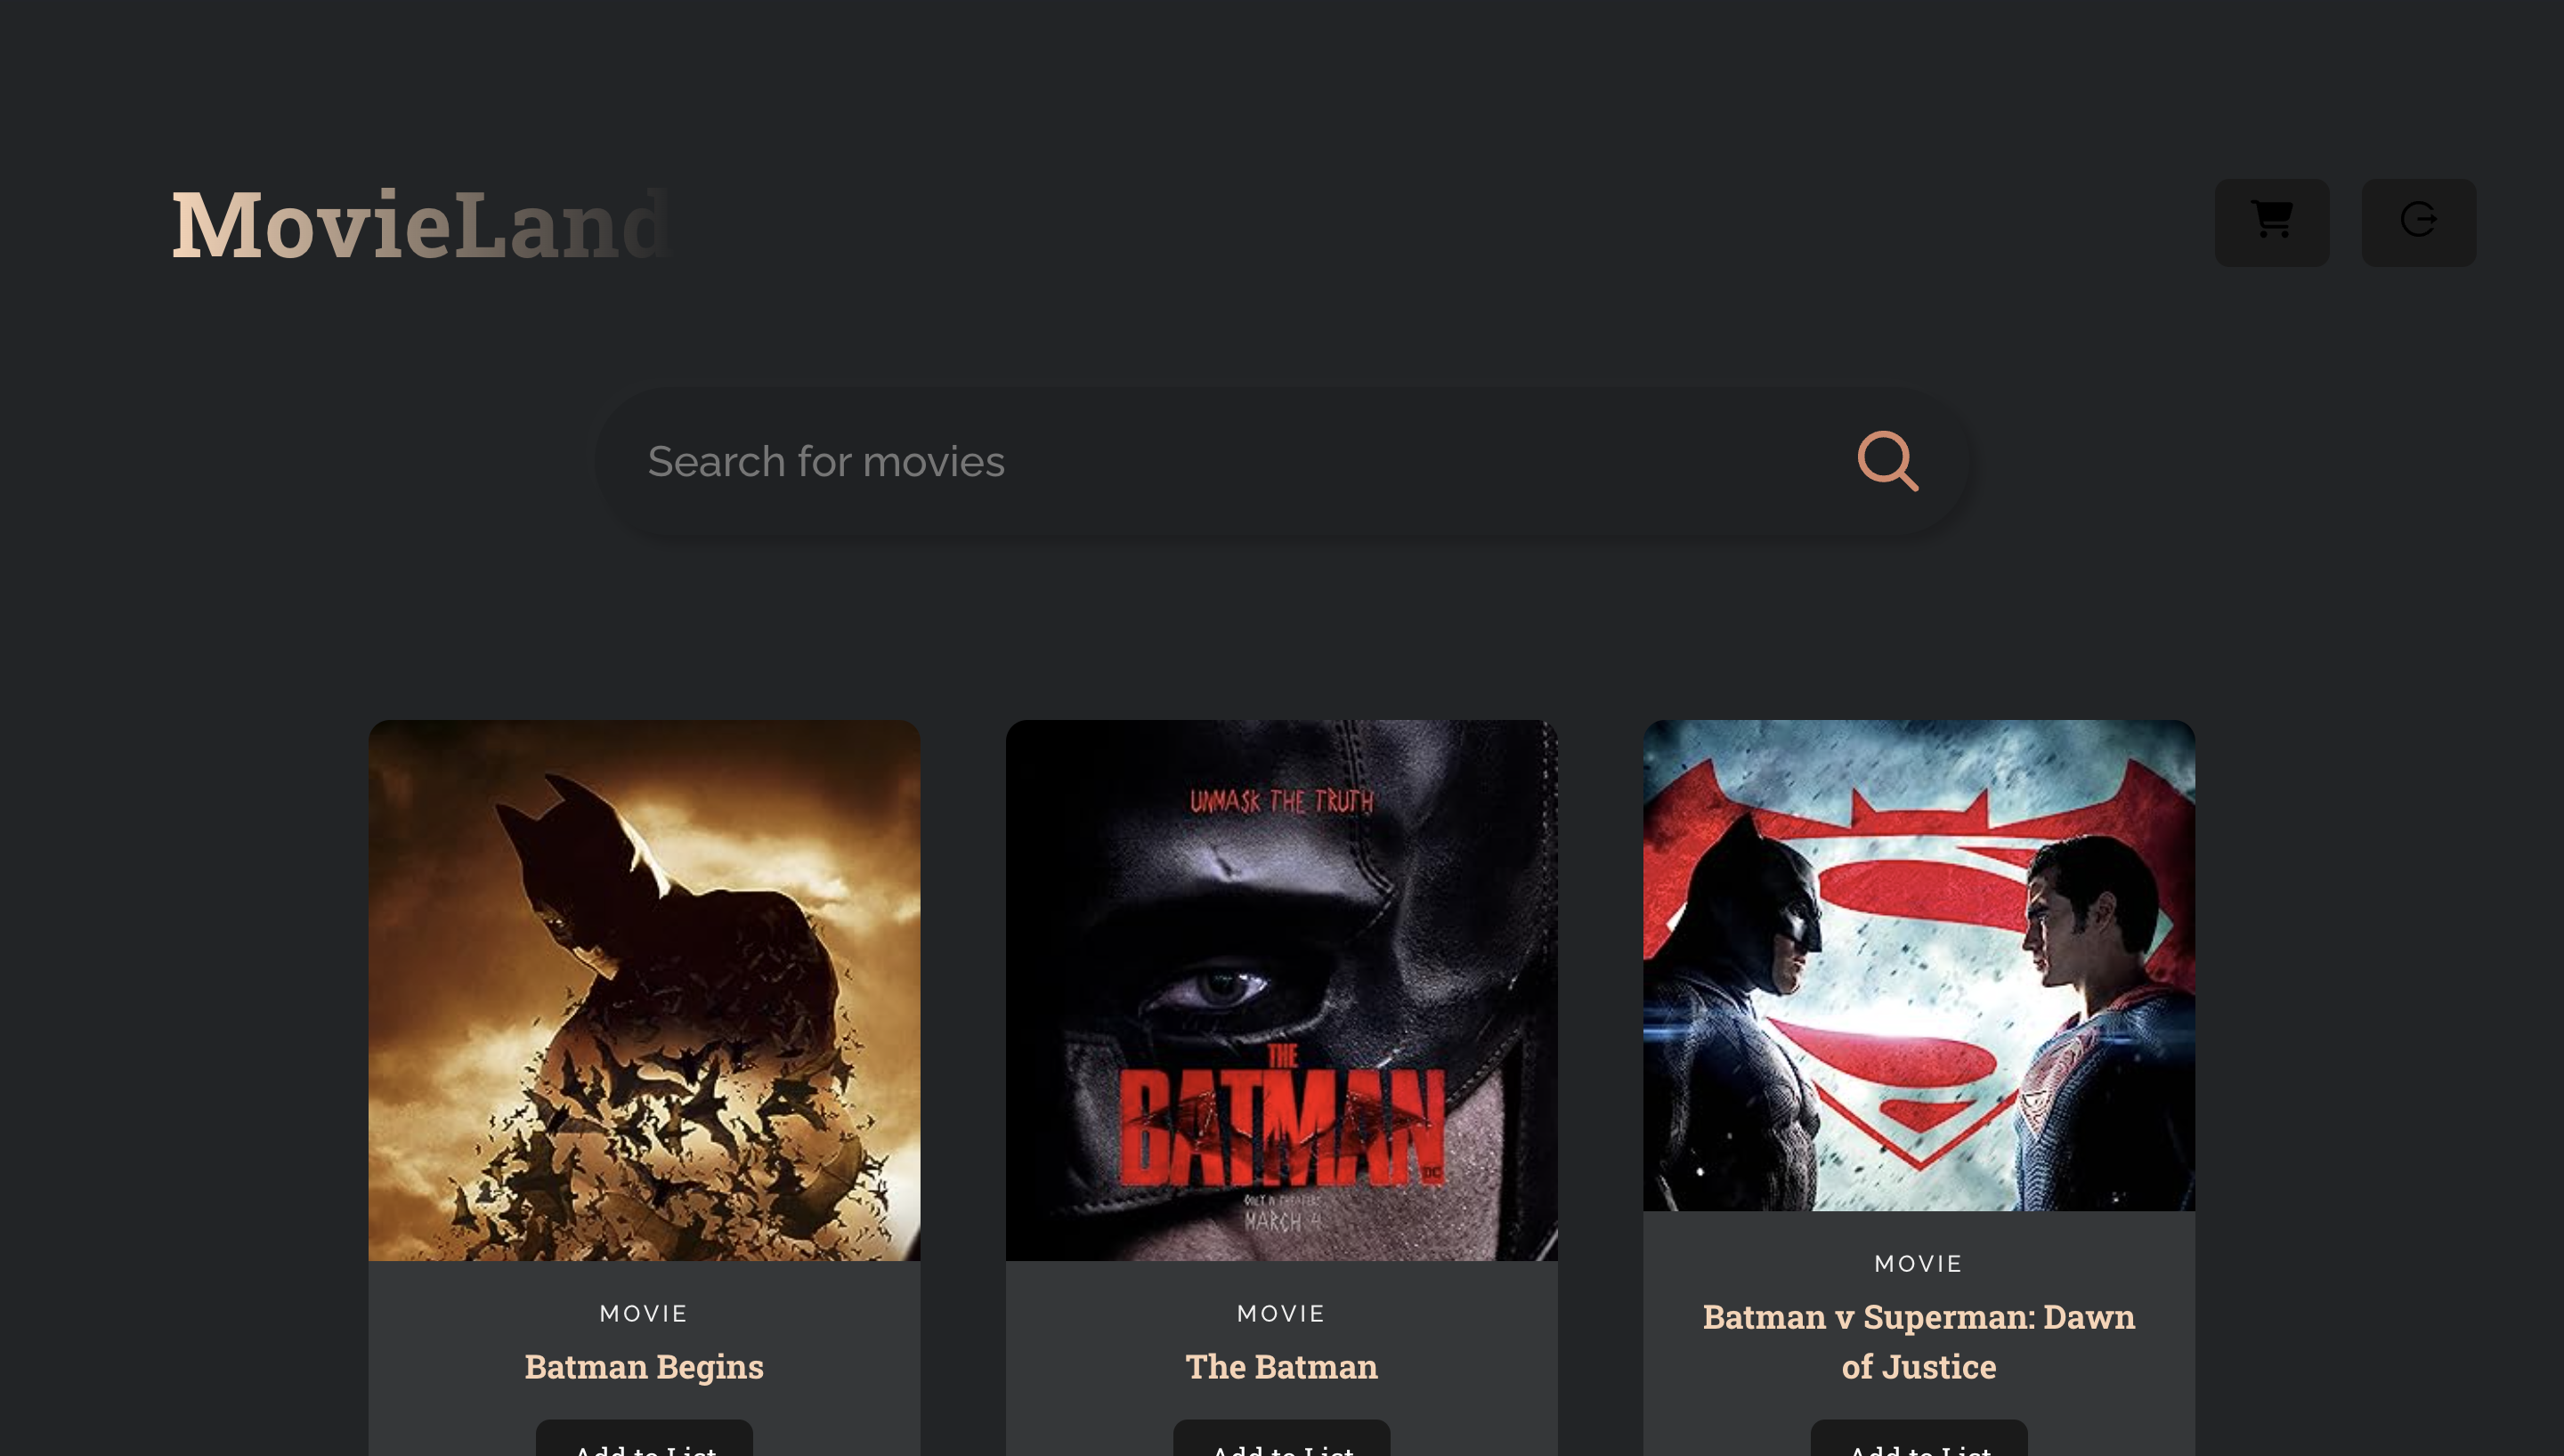This screenshot has height=1456, width=2564.
Task: Open the shopping cart list
Action: click(x=2271, y=222)
